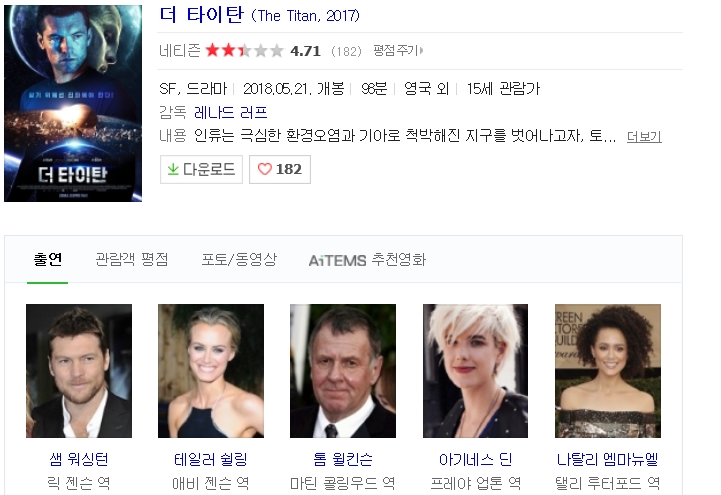The image size is (721, 495).
Task: Click The Titan movie poster
Action: pyautogui.click(x=73, y=103)
